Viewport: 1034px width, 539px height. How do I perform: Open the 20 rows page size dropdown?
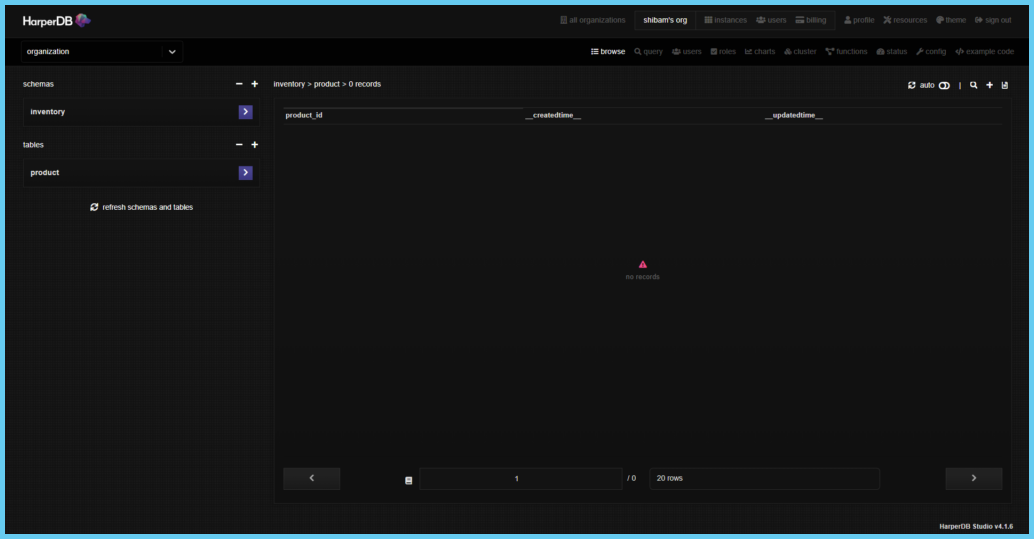(764, 479)
